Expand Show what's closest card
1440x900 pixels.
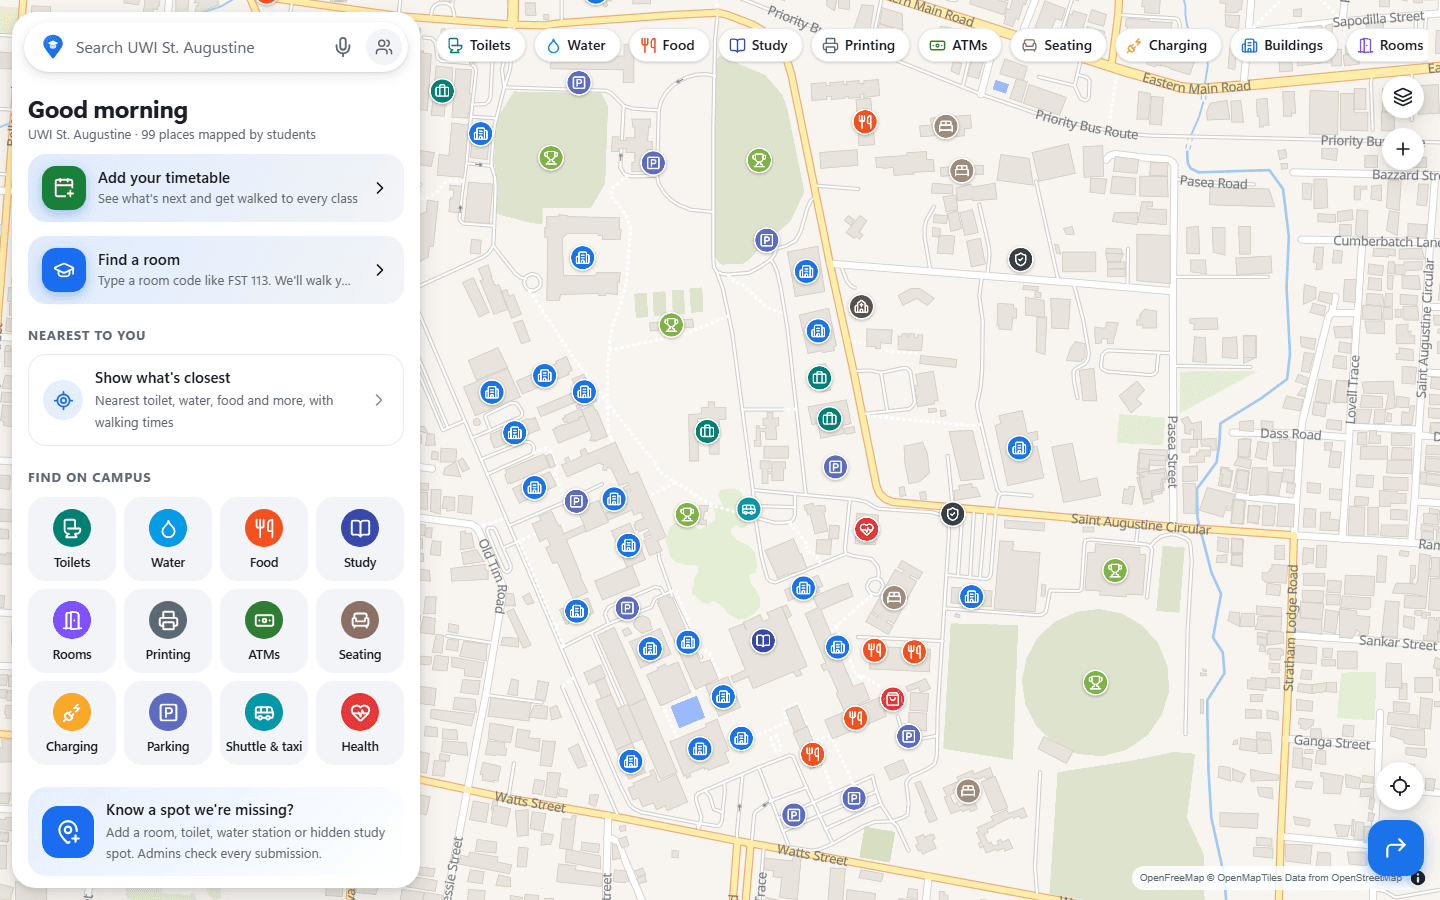point(216,400)
